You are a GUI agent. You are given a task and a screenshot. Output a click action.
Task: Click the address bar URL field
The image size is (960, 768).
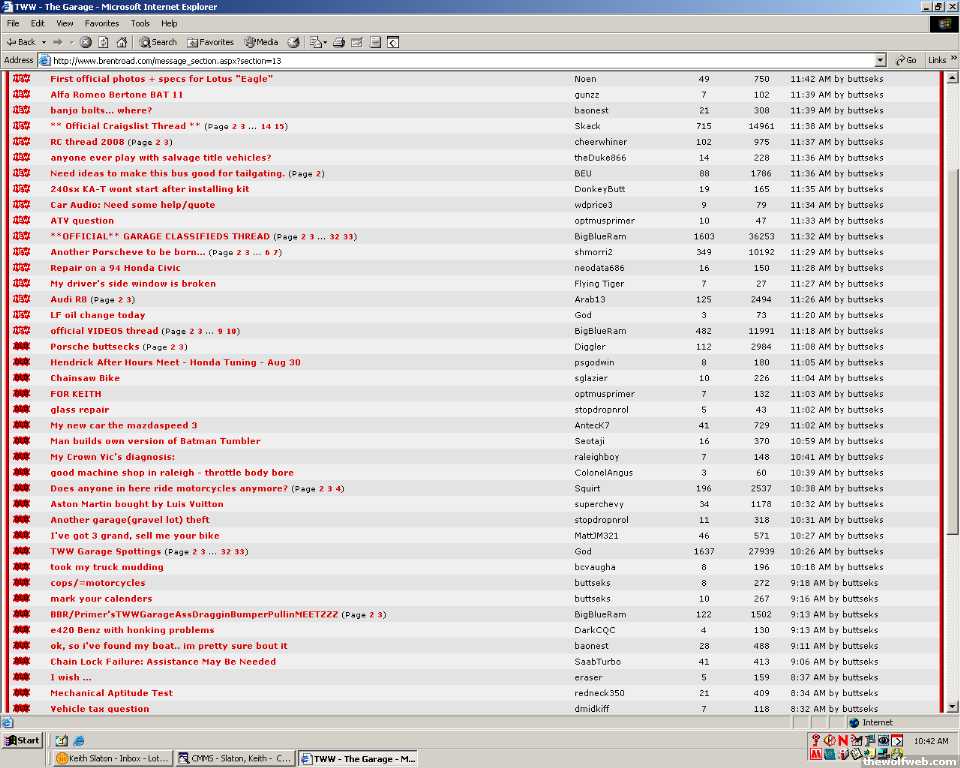tap(450, 60)
